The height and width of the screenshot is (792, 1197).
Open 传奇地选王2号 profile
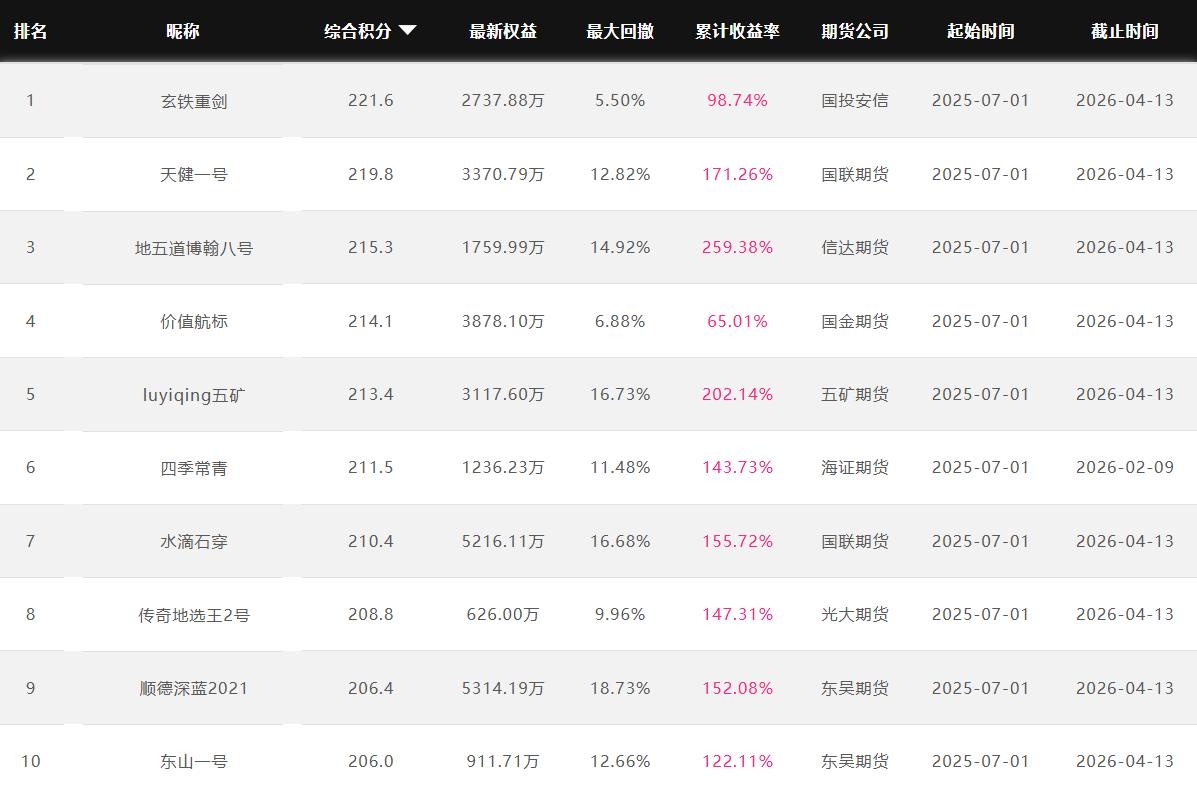click(x=194, y=615)
